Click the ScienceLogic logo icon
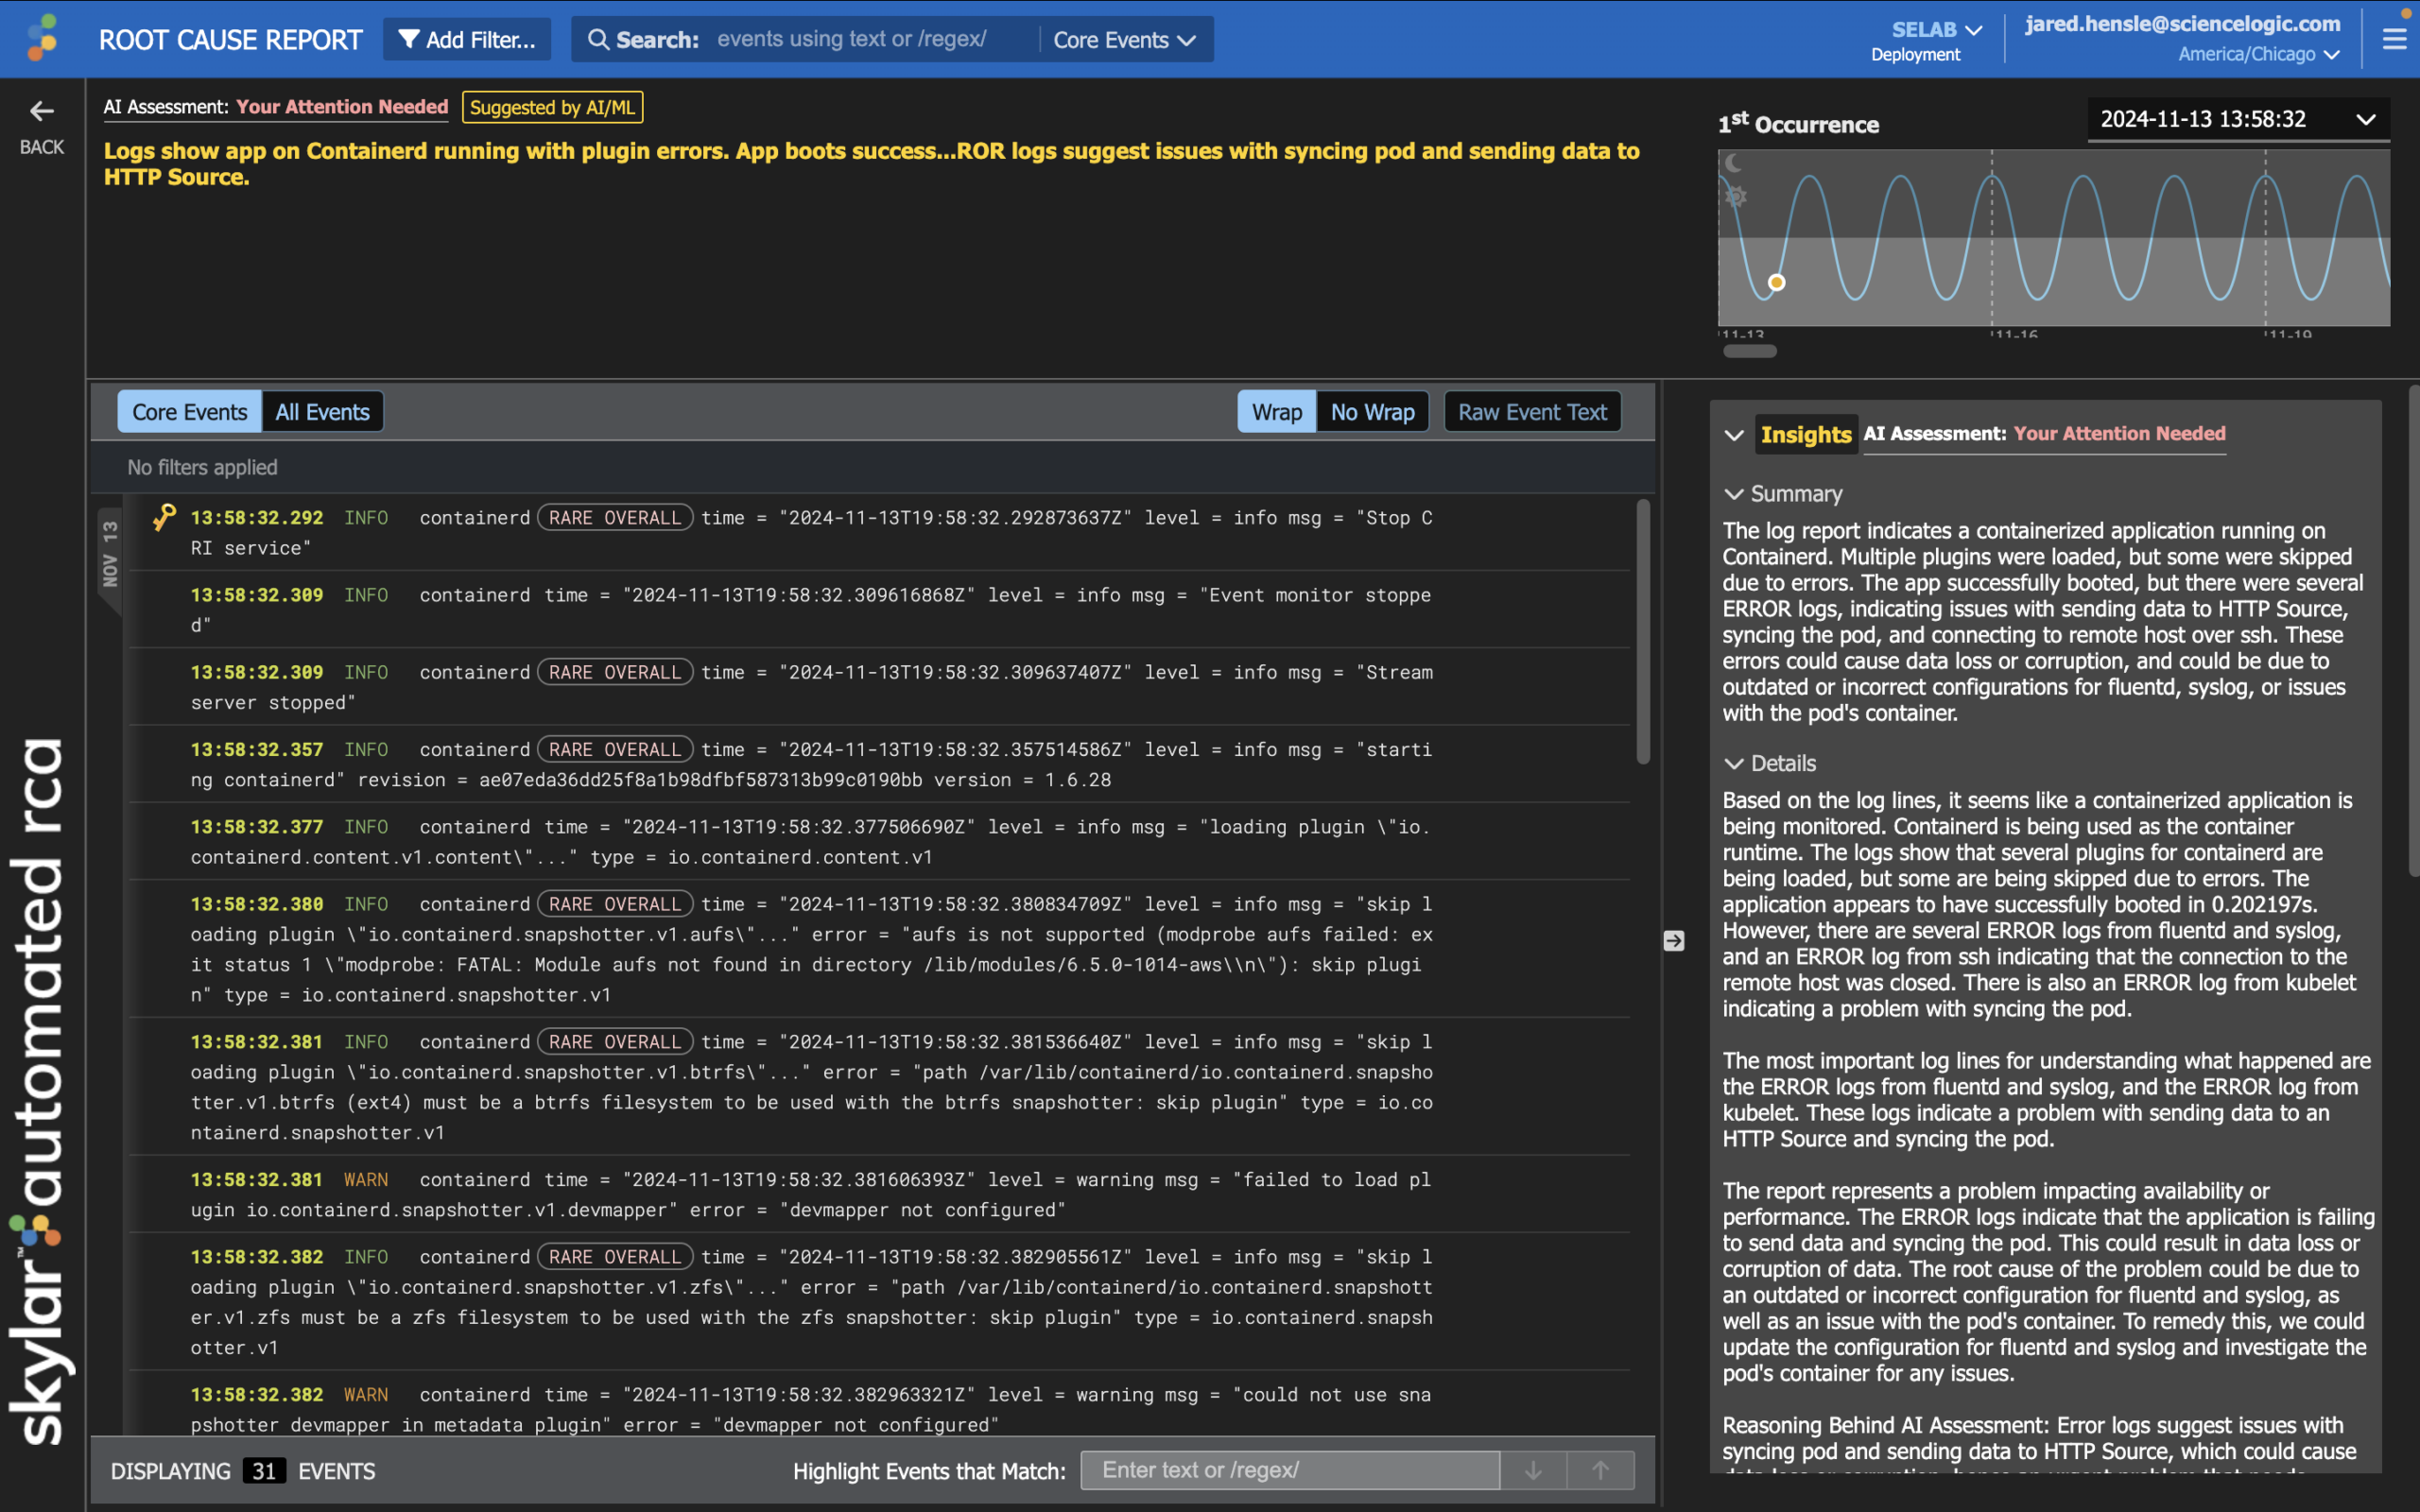The width and height of the screenshot is (2420, 1512). pos(42,39)
